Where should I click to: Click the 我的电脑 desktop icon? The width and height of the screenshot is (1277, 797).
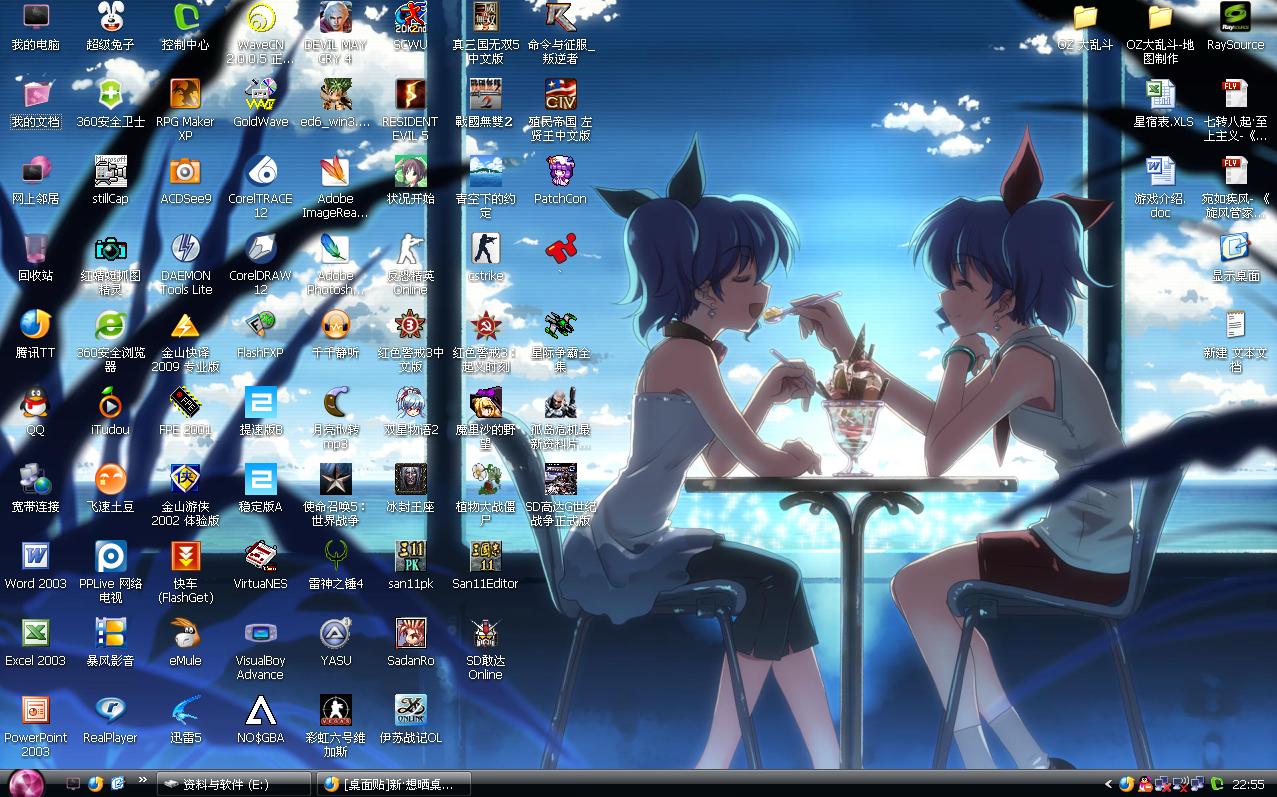(x=35, y=26)
